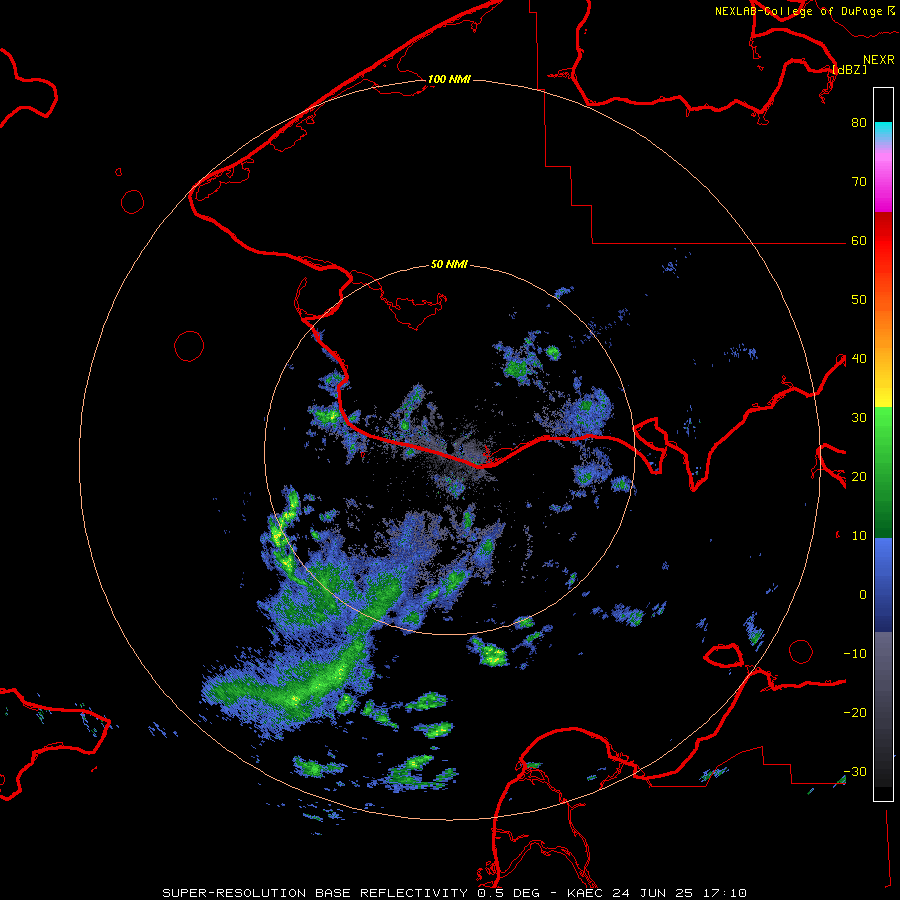Click the 20 value on dBZ scale
The width and height of the screenshot is (900, 900).
pyautogui.click(x=859, y=477)
